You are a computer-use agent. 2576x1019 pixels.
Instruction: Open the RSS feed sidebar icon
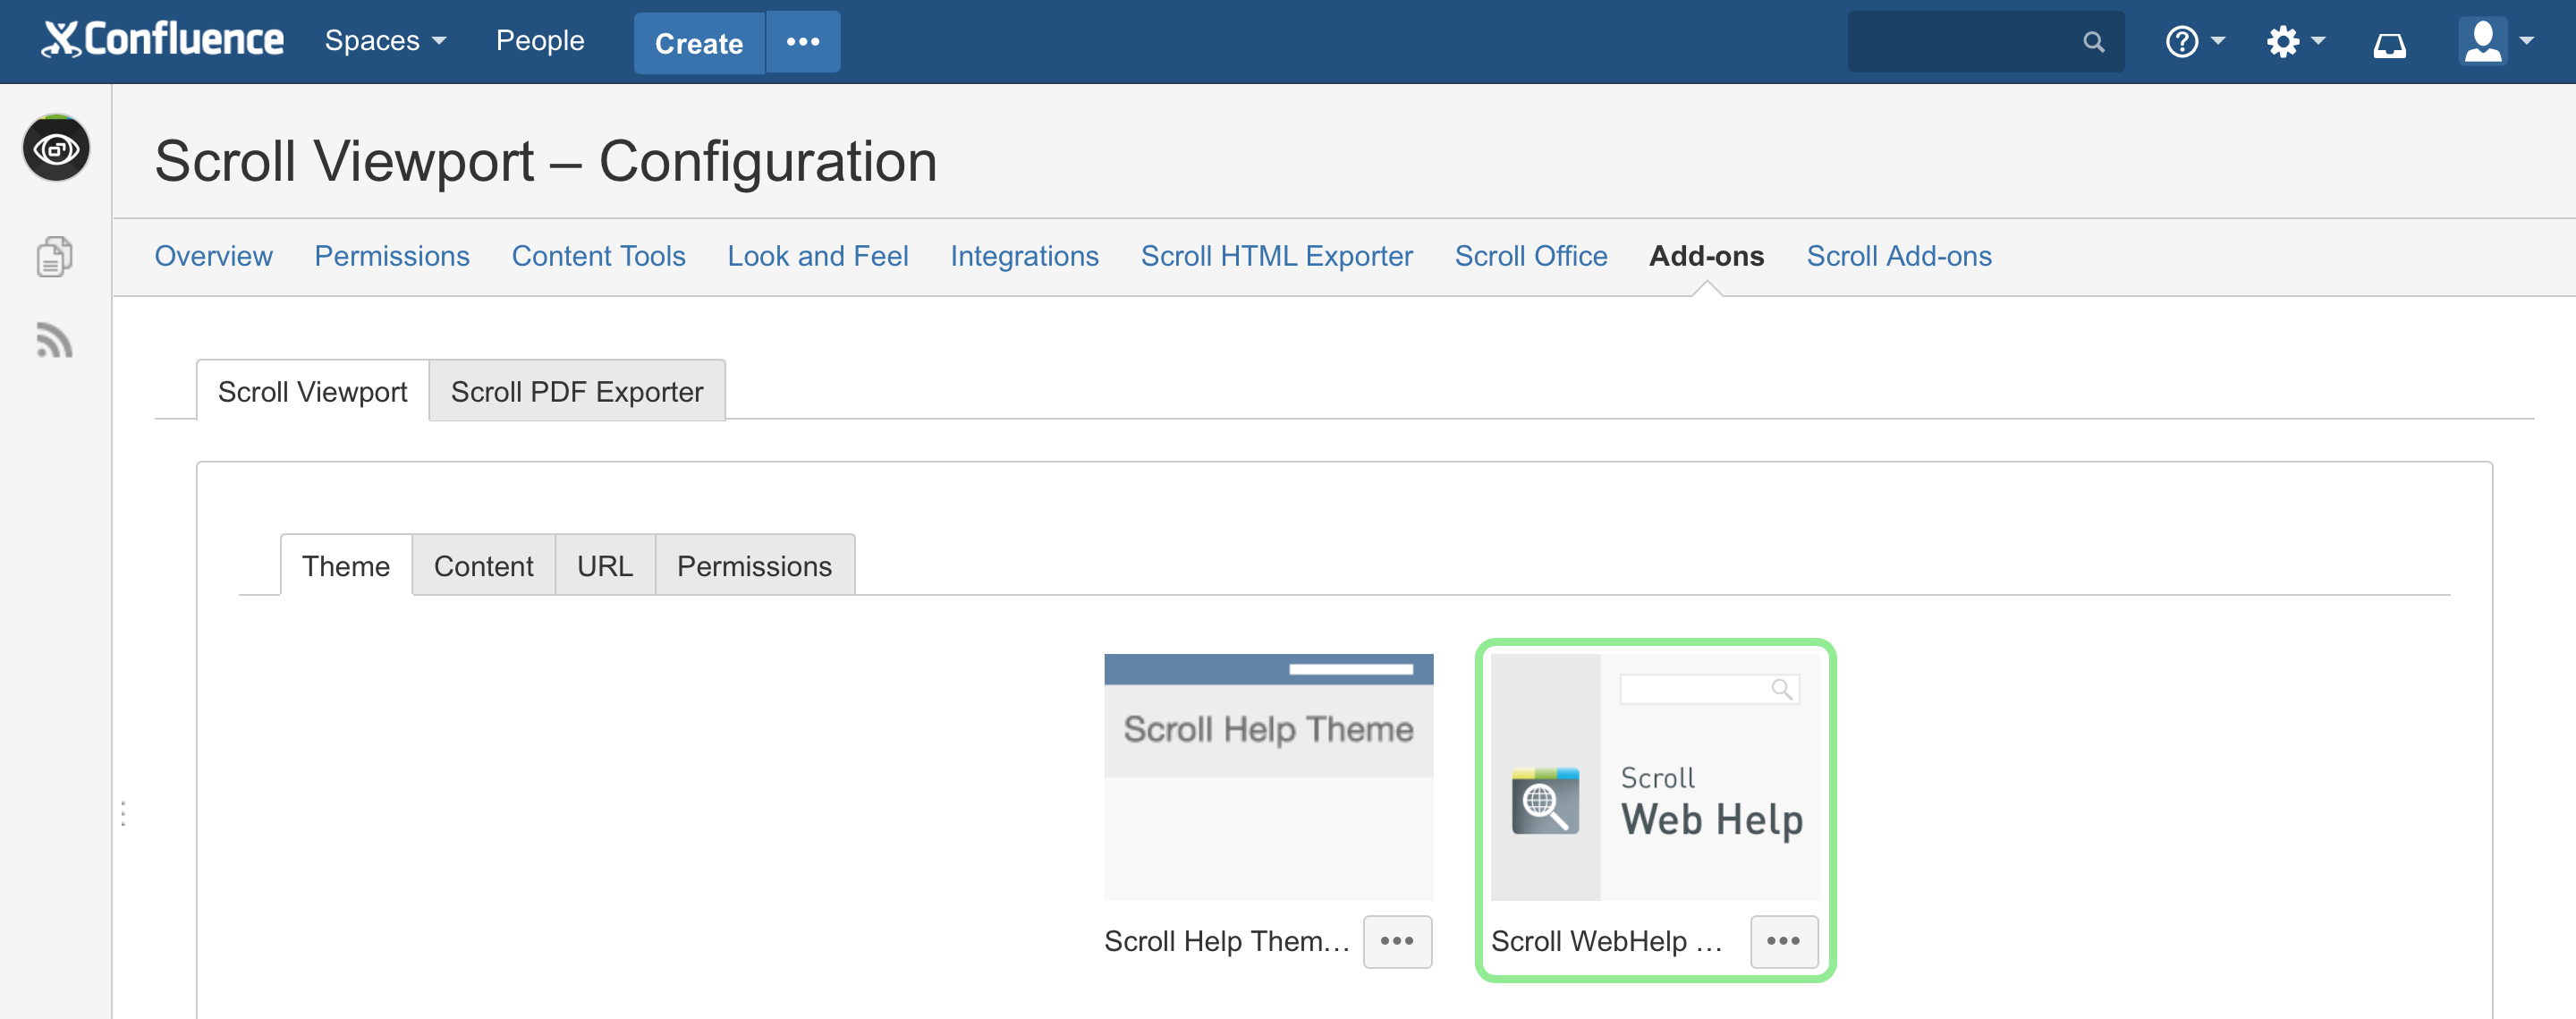pos(54,341)
